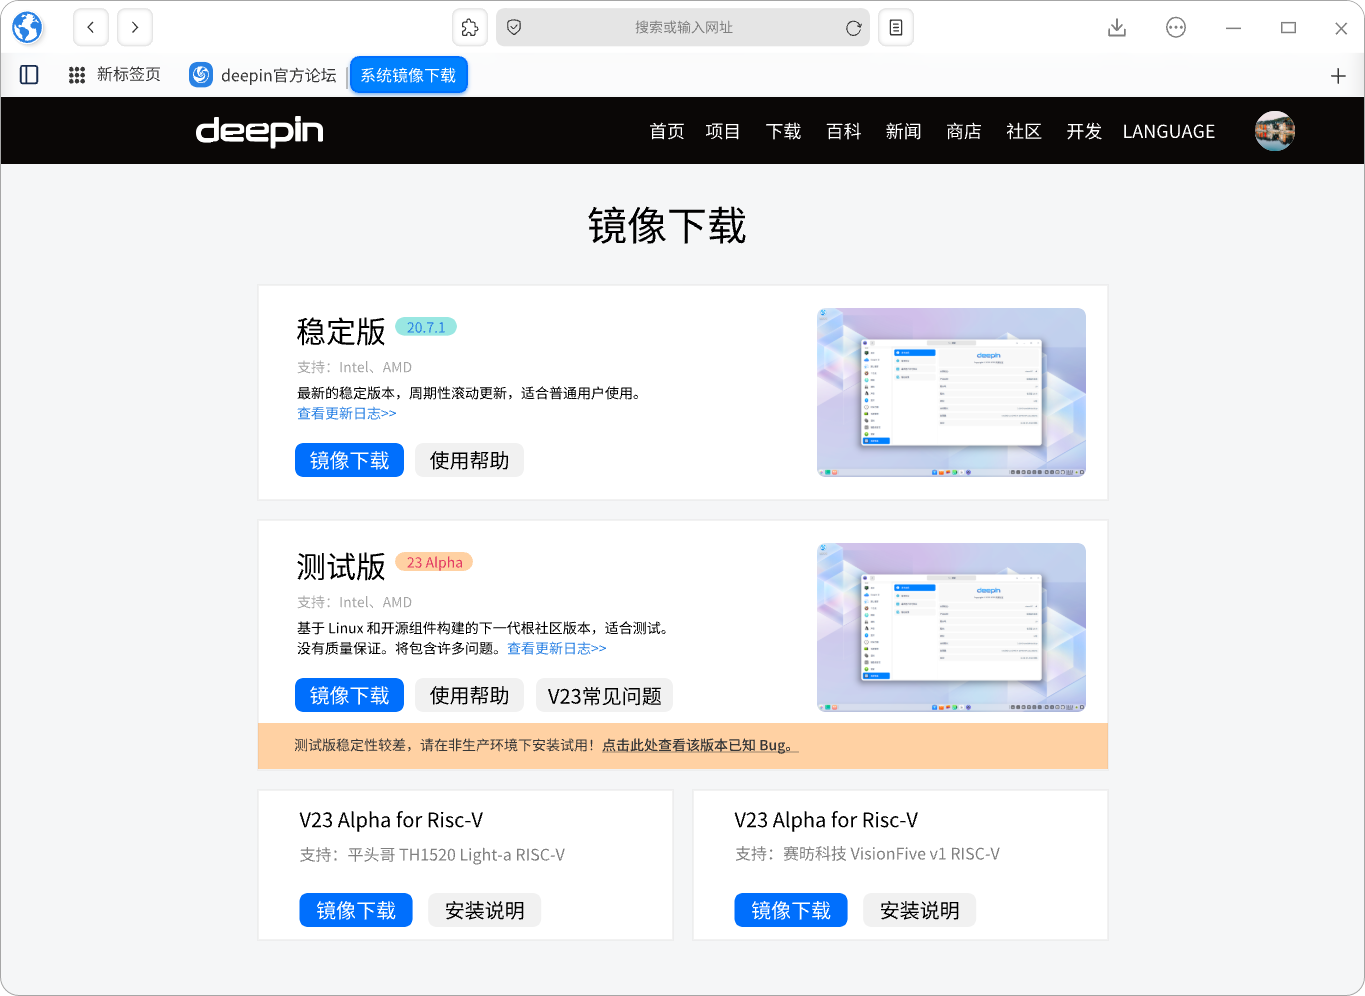Open the 新闻 navigation menu item
This screenshot has width=1365, height=996.
903,131
